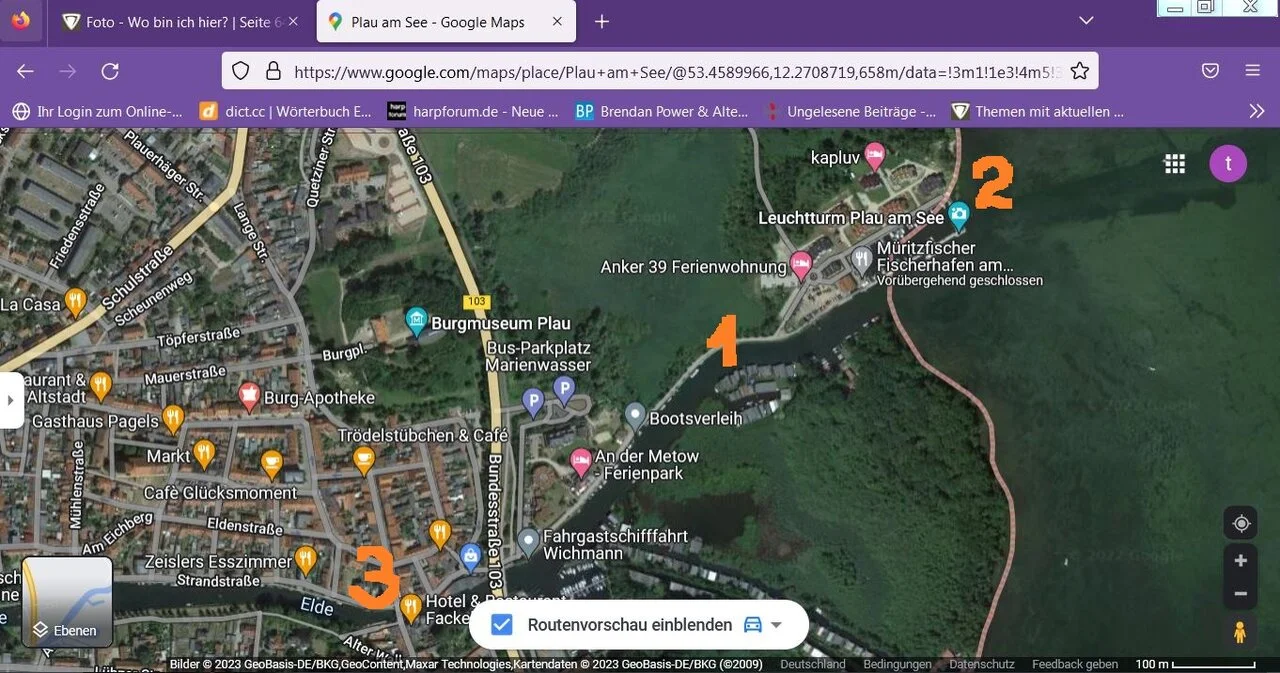
Task: Open the Google apps grid
Action: [x=1175, y=164]
